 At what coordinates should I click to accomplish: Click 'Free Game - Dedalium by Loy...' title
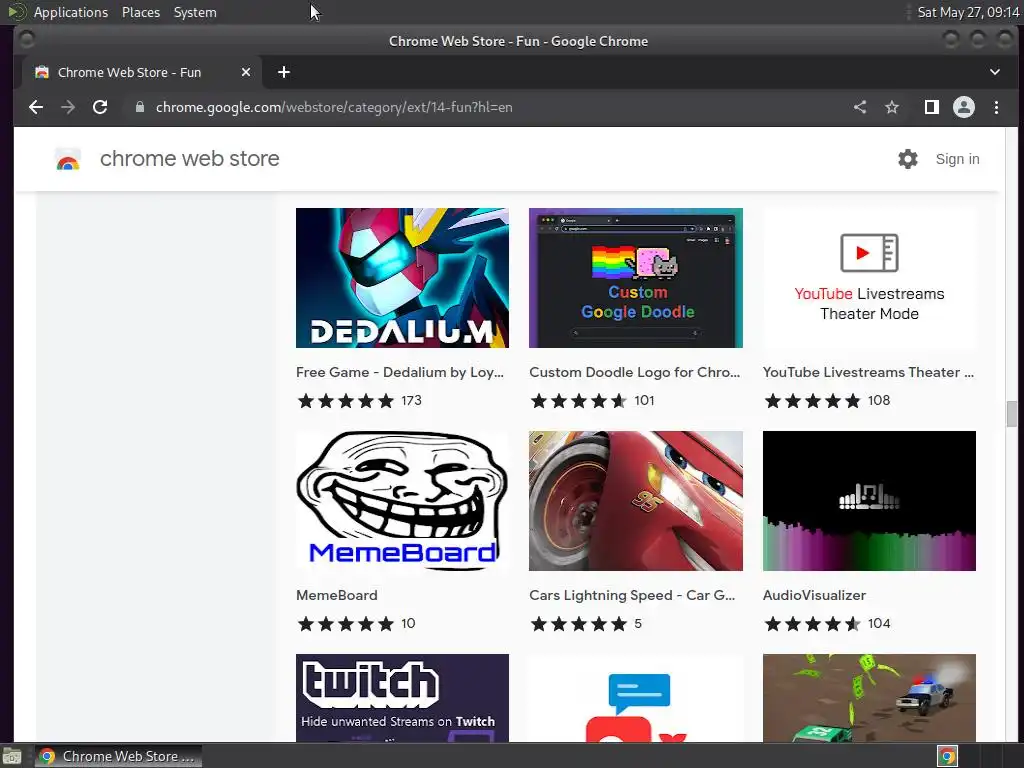[x=400, y=372]
